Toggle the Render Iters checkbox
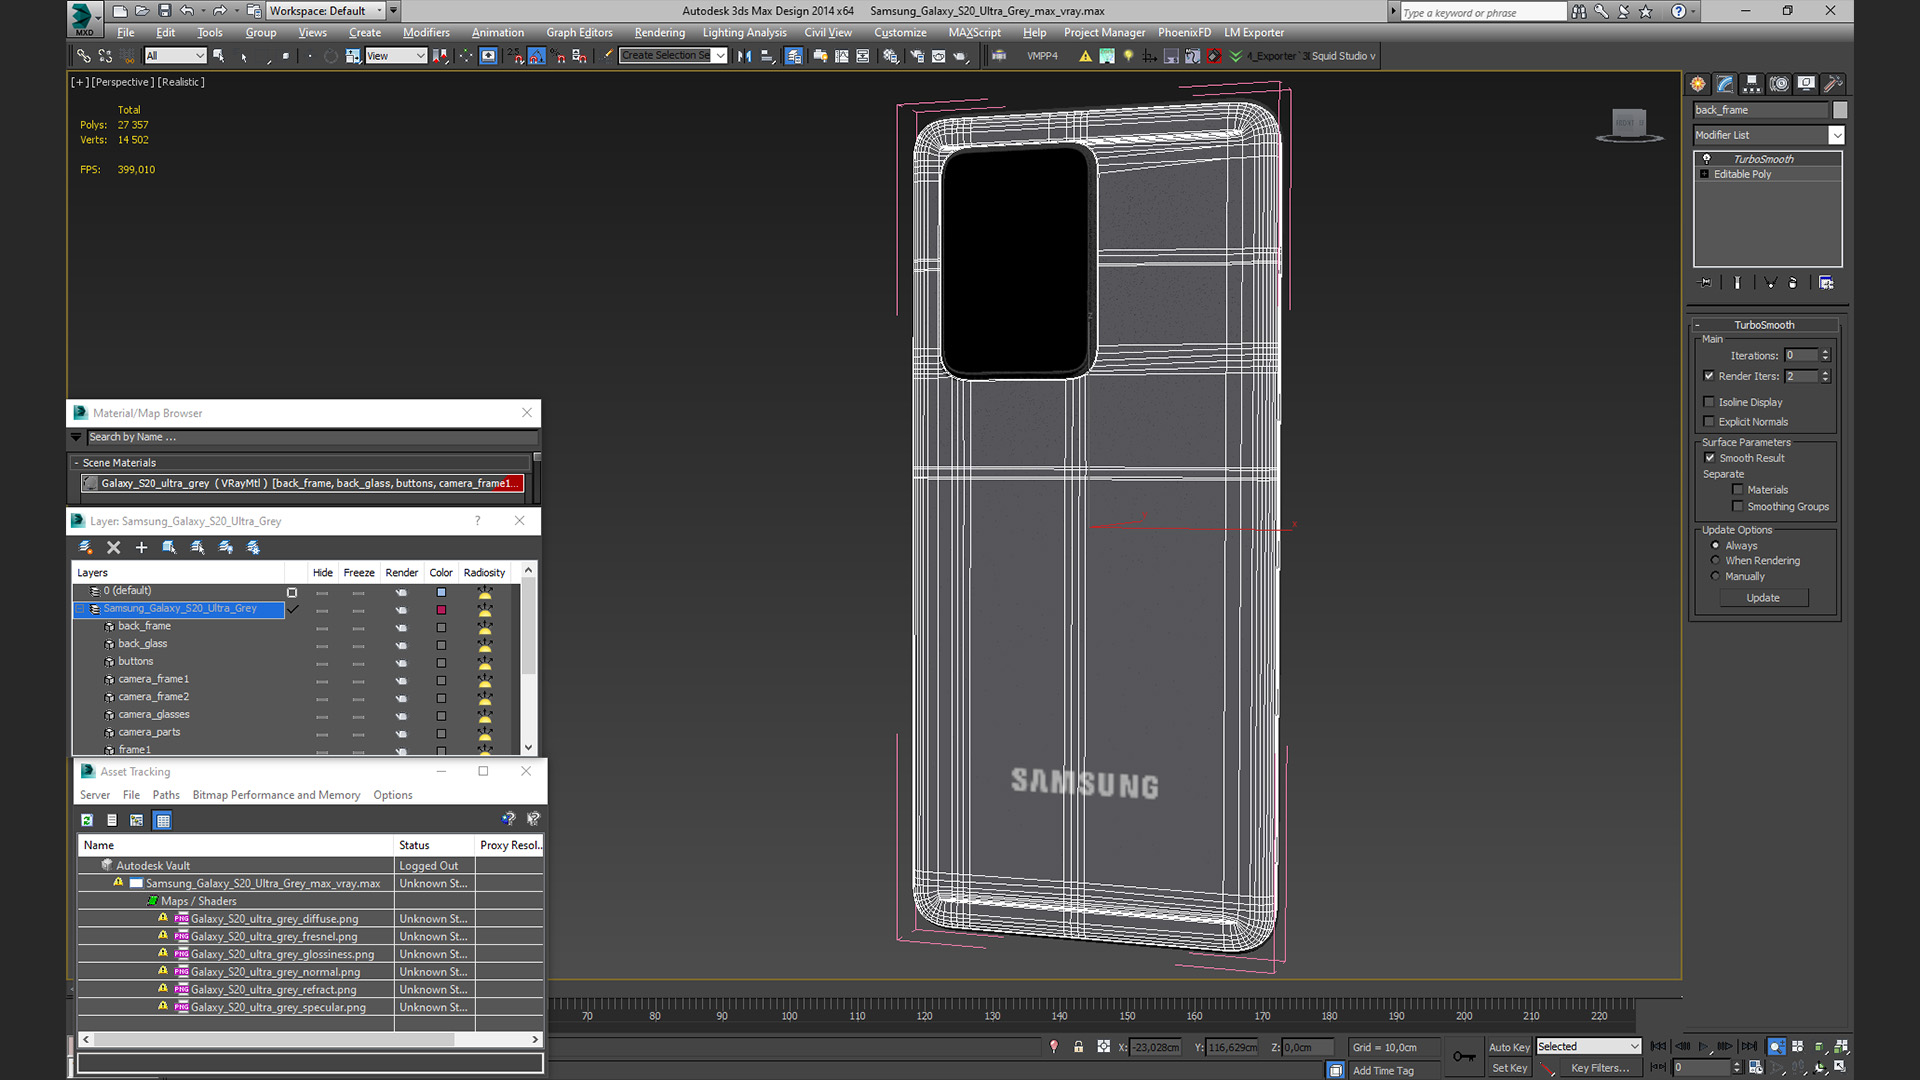 click(x=1709, y=376)
